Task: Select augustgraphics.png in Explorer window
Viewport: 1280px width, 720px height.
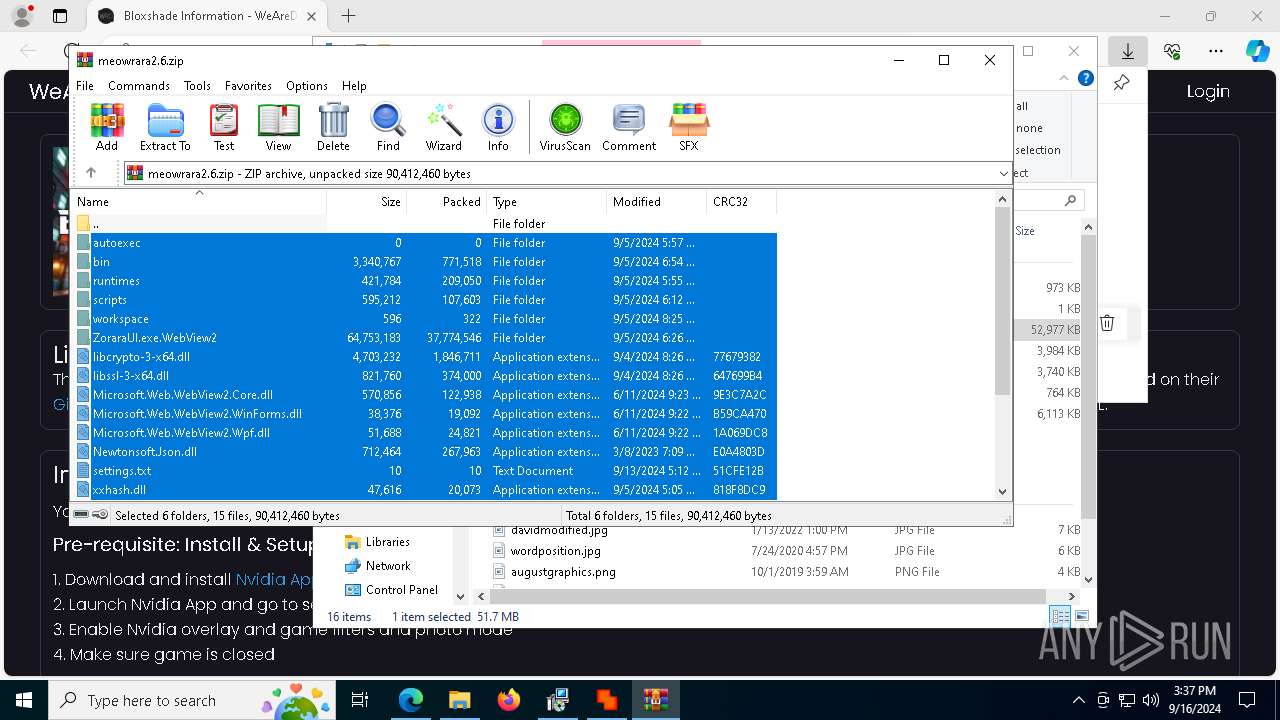Action: (x=562, y=572)
